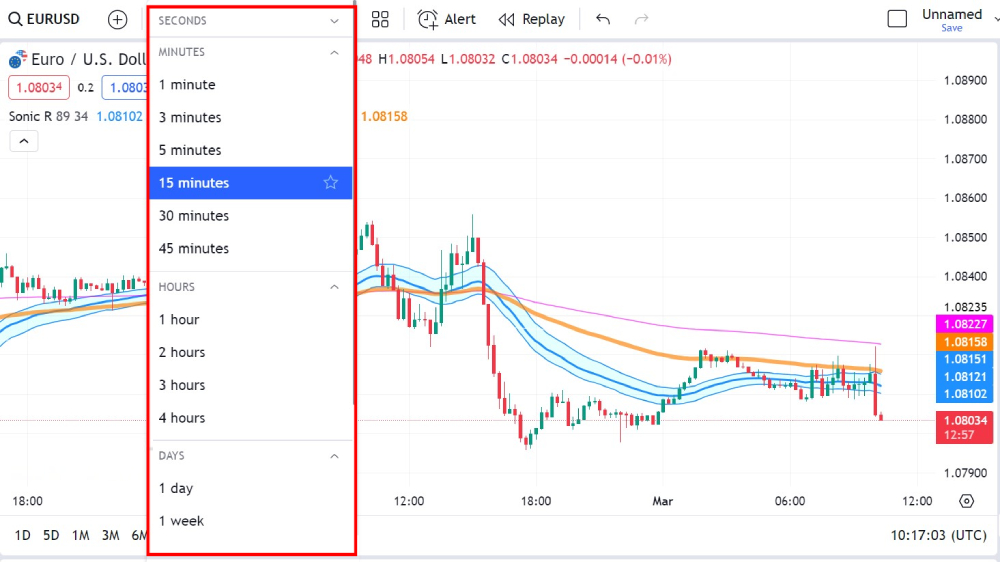This screenshot has width=1000, height=562.
Task: Click the Save layout link
Action: pos(952,28)
